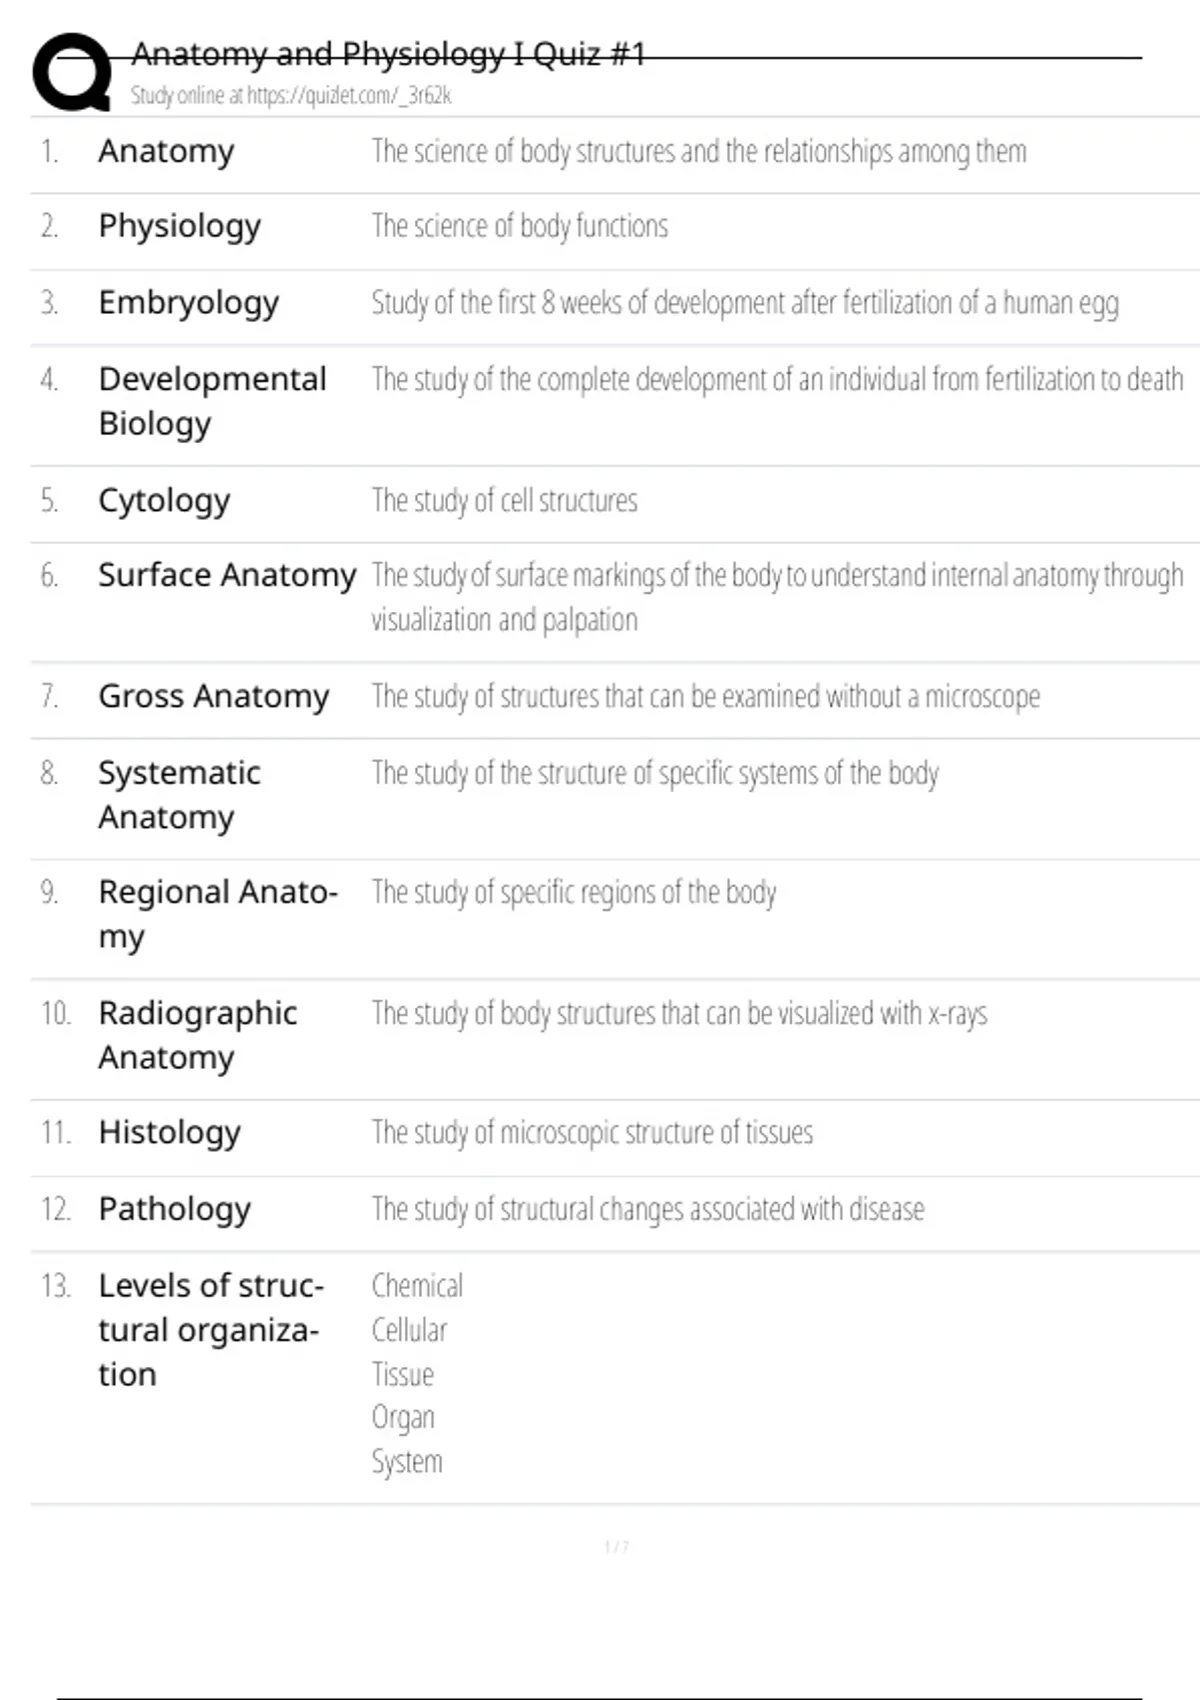Click the Anatomy and Physiology I Quiz #1 title

click(x=388, y=54)
